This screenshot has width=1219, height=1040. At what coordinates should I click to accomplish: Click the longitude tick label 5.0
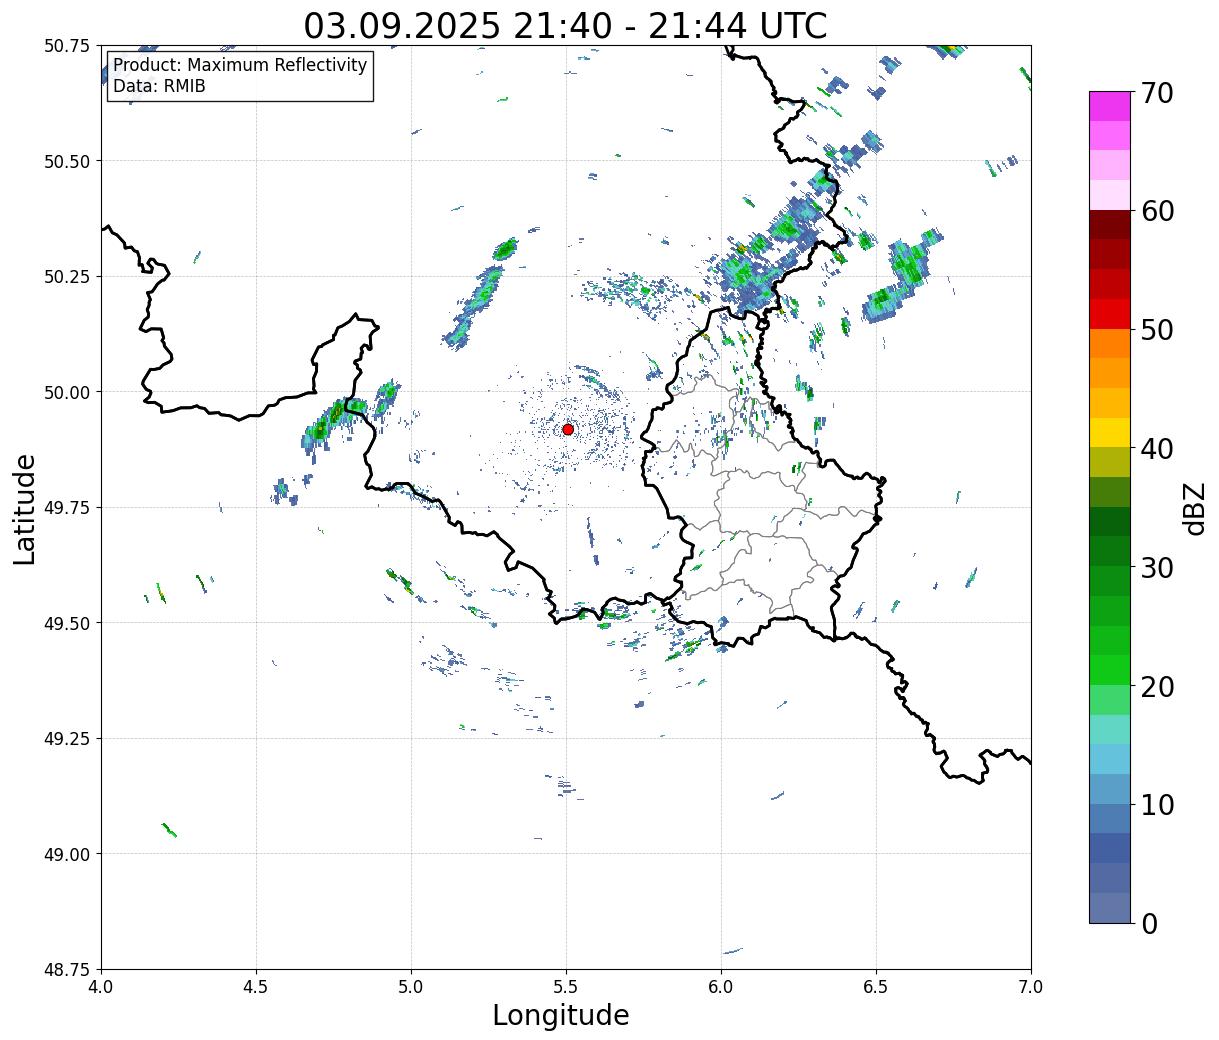tap(411, 987)
